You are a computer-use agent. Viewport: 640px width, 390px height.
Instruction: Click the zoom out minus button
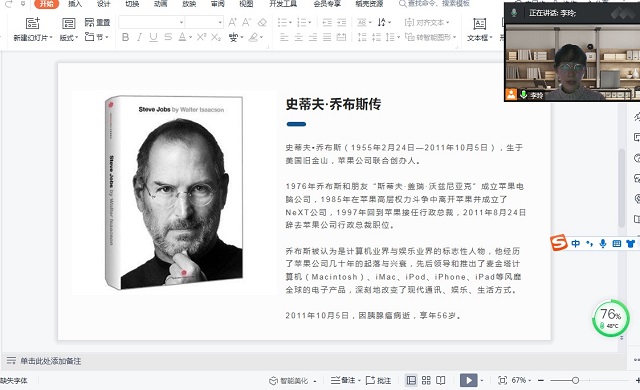point(541,380)
